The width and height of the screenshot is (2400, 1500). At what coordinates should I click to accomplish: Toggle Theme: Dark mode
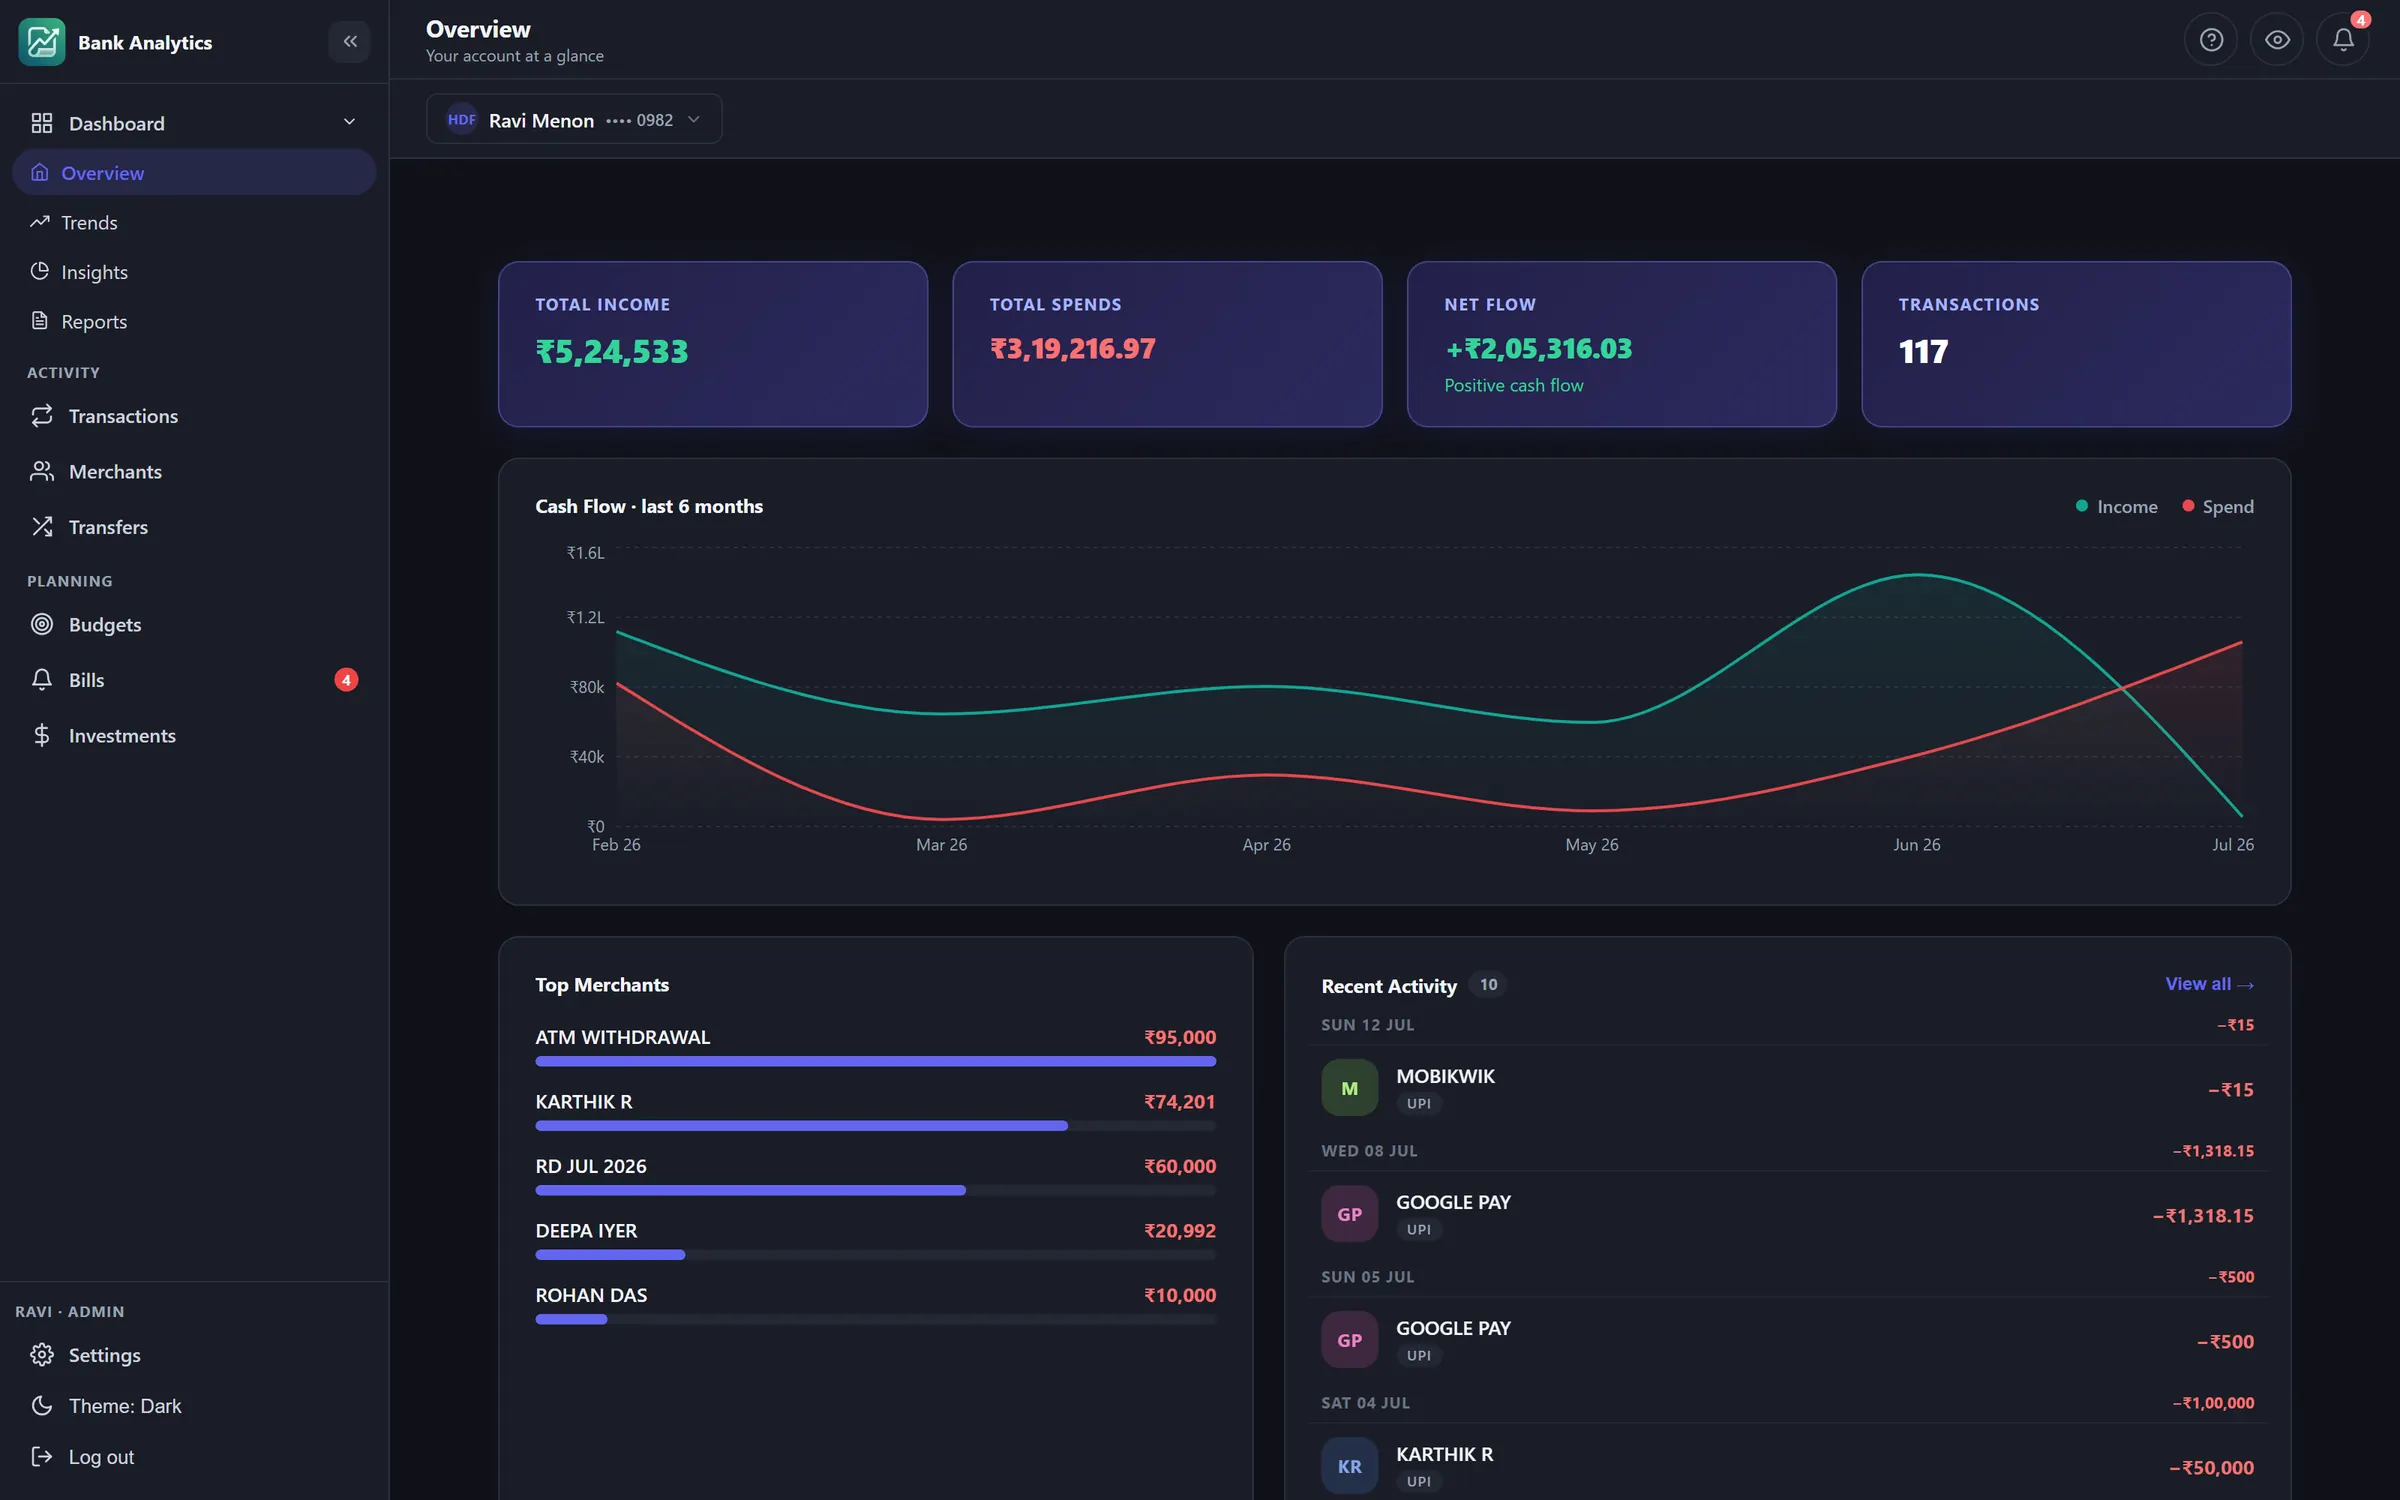194,1405
